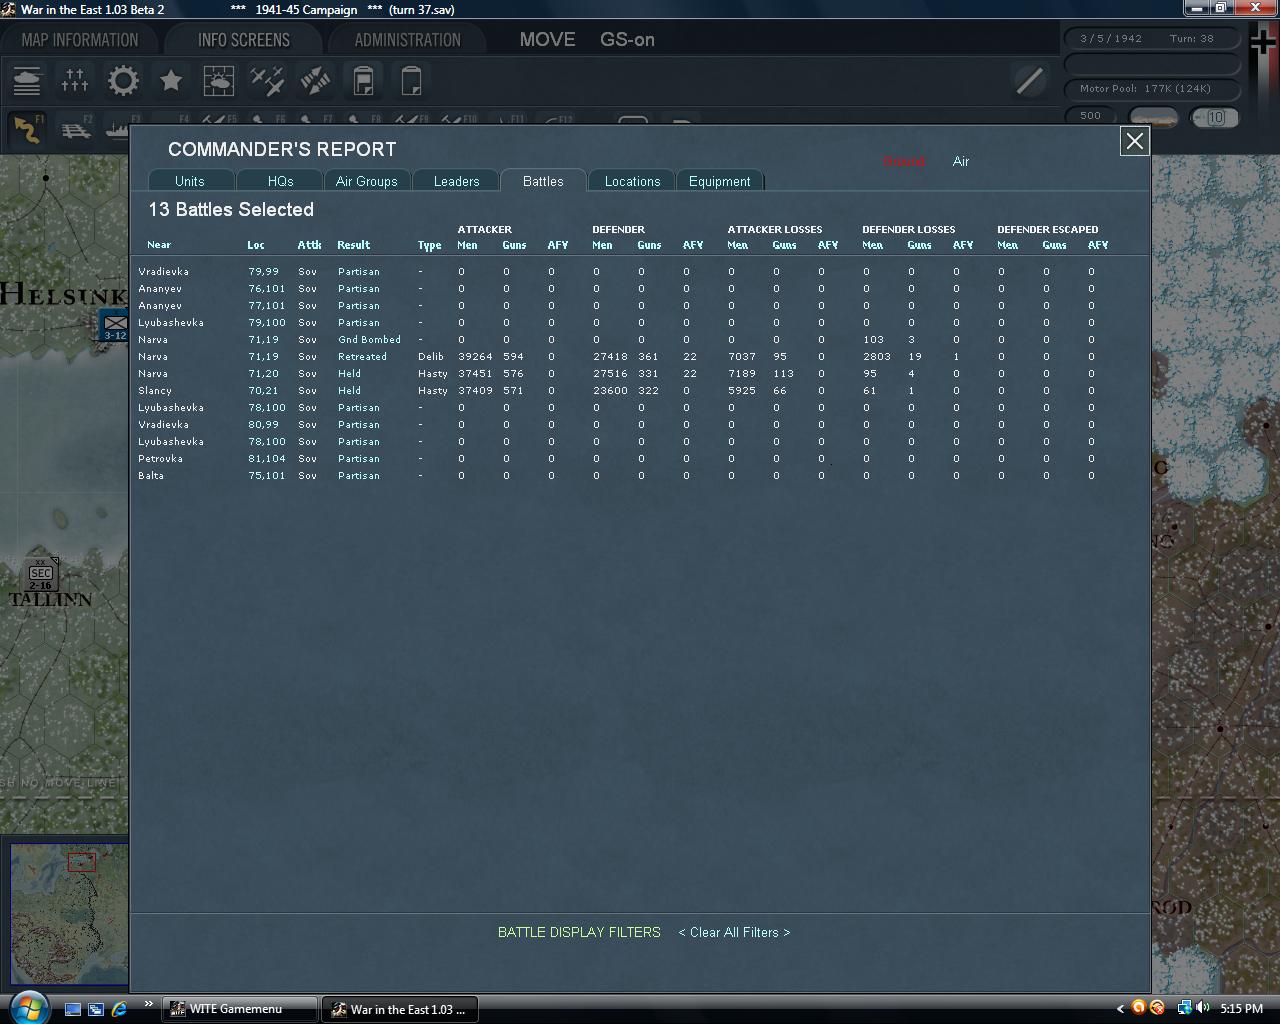Image resolution: width=1280 pixels, height=1024 pixels.
Task: Open the weather map icon
Action: tap(219, 80)
